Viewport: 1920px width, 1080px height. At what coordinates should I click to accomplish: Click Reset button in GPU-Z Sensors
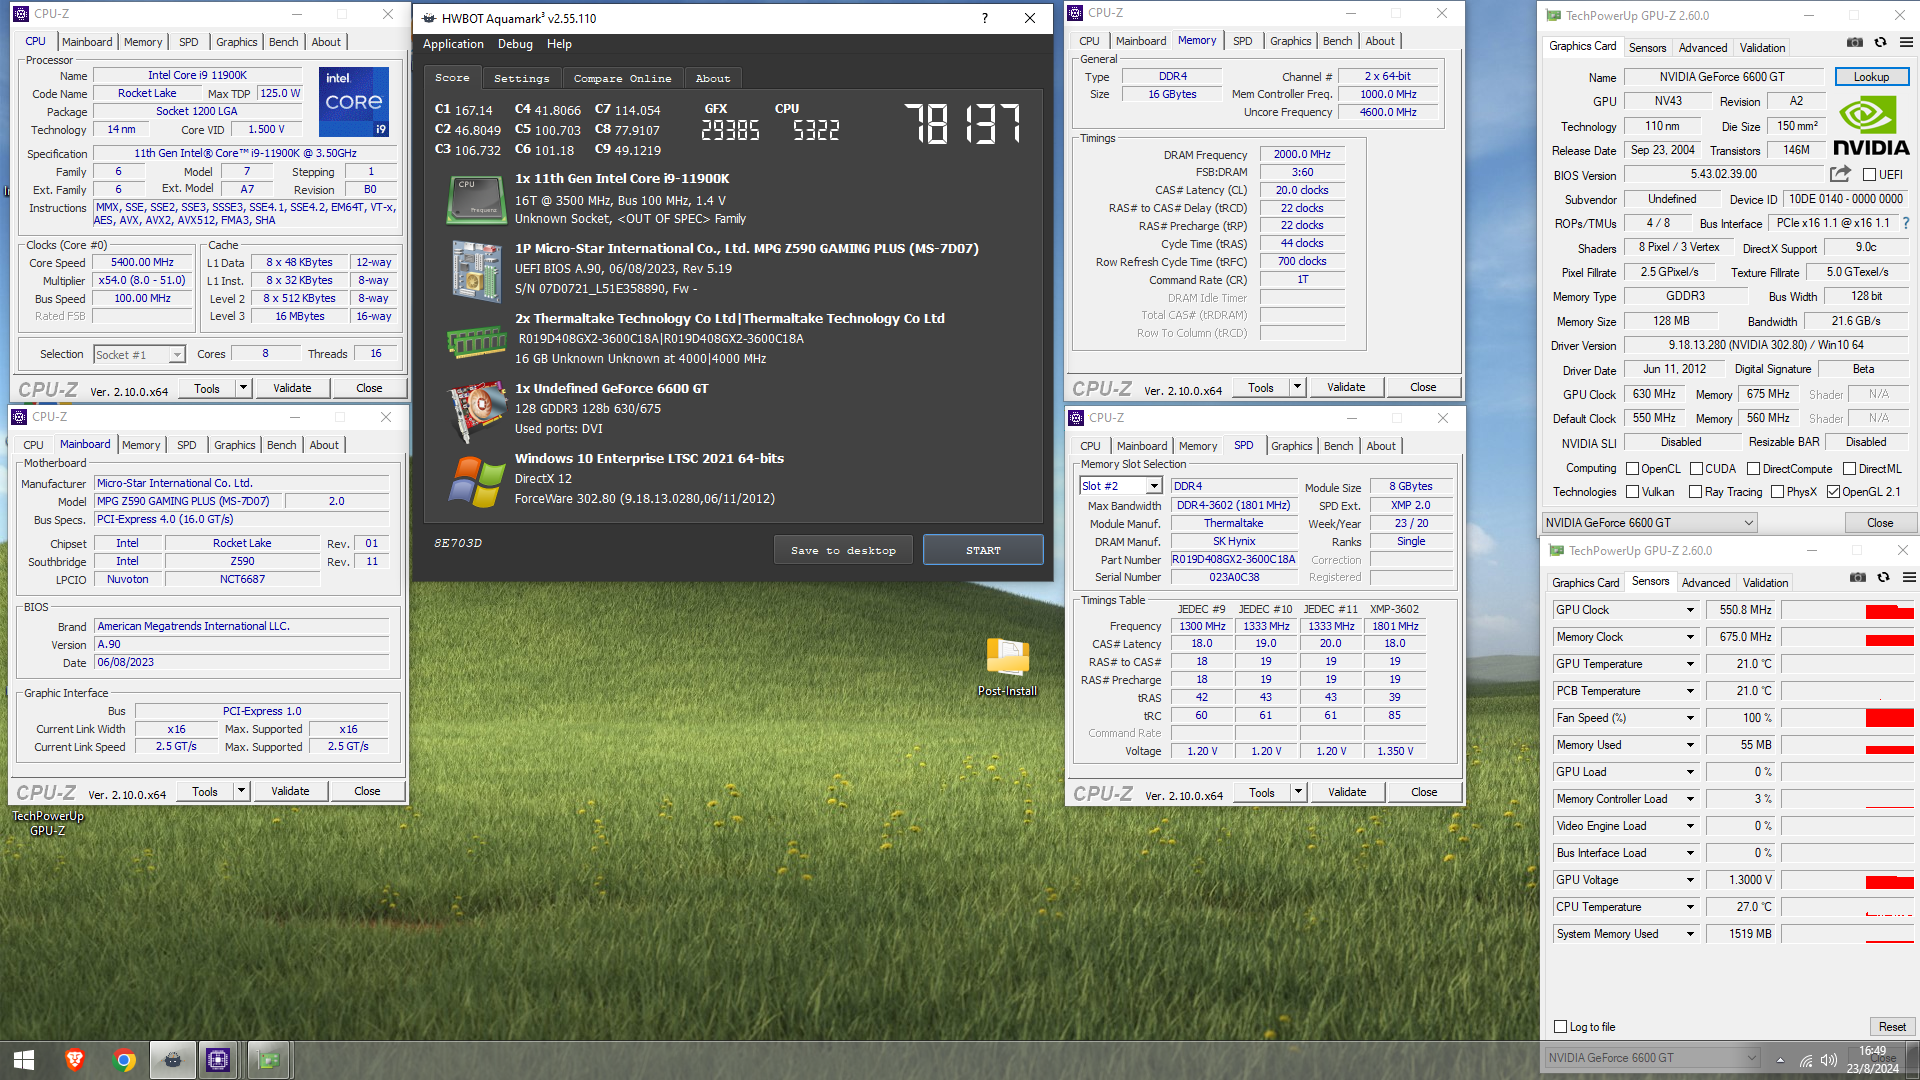(1892, 1027)
